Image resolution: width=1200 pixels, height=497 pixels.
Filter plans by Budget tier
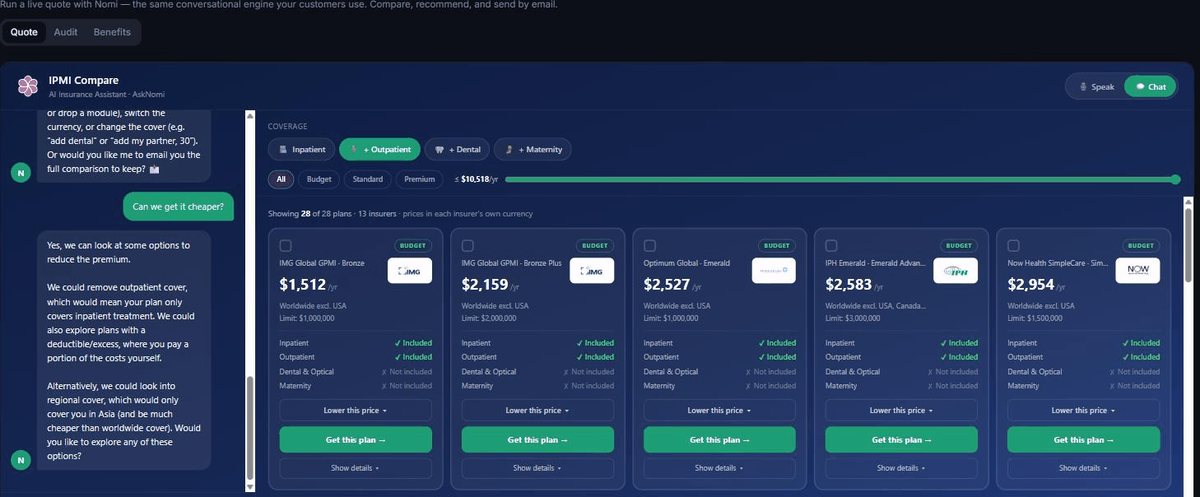coord(319,179)
